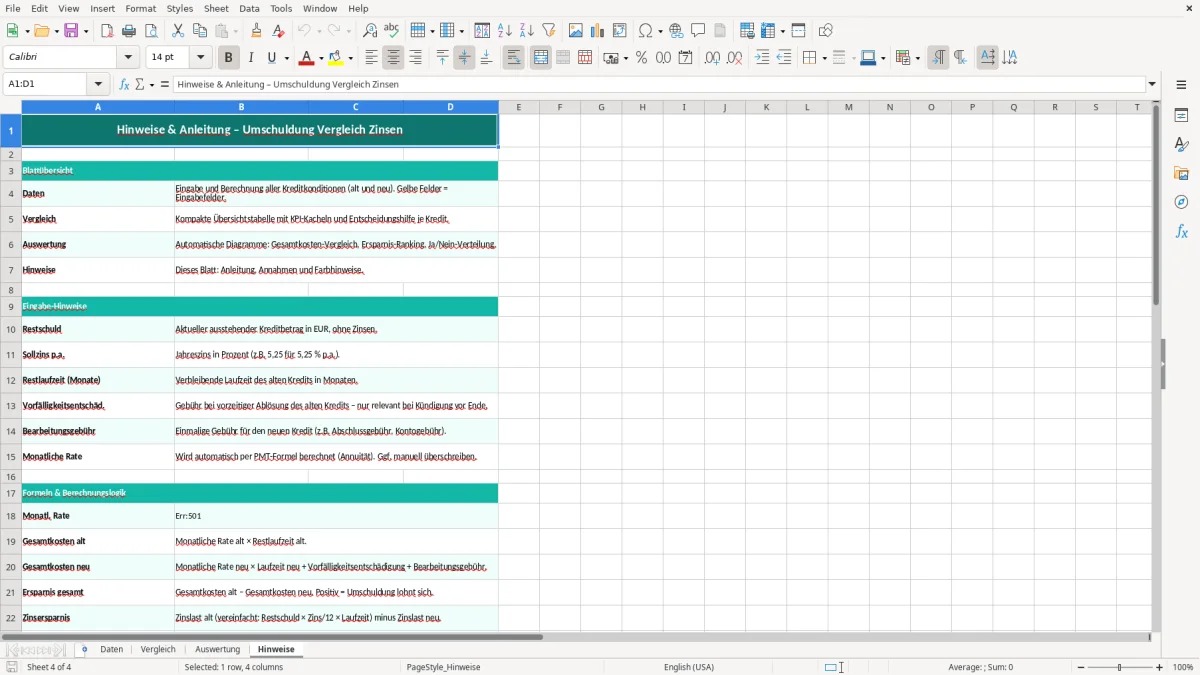Image resolution: width=1200 pixels, height=675 pixels.
Task: Click zoom level 100% in status bar
Action: (1183, 667)
